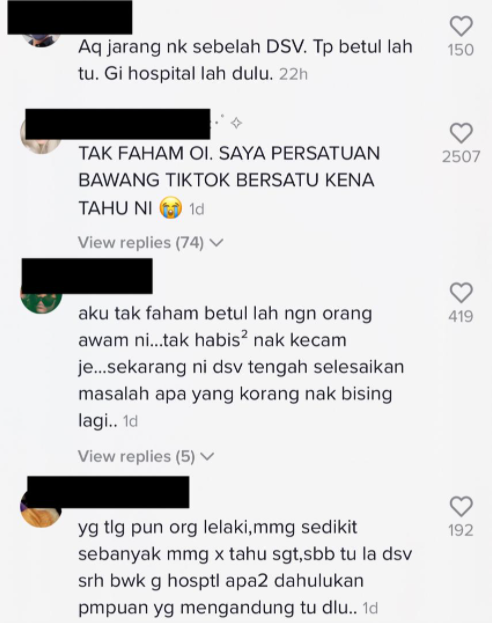Select the comment 'yg tlg pun org lelaki'
492x623 pixels.
(165, 527)
